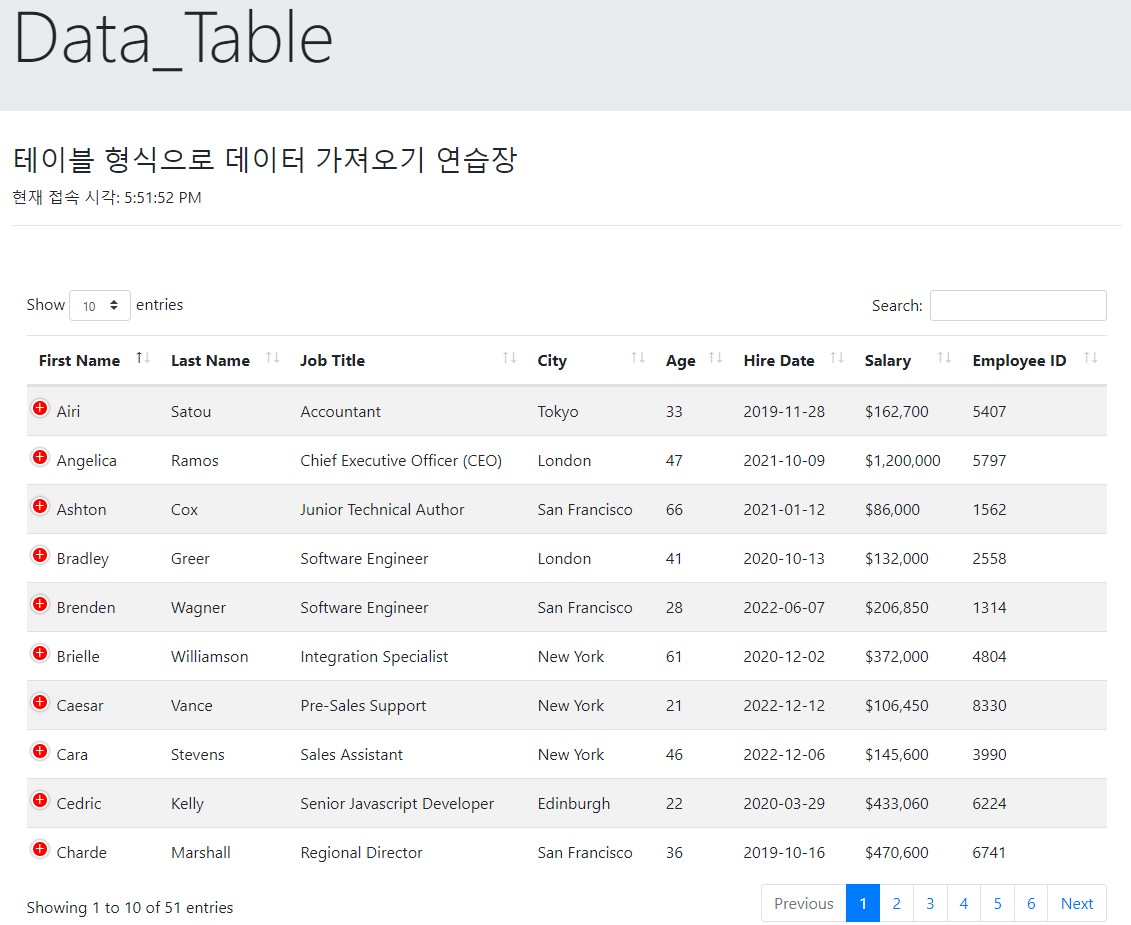Image resolution: width=1131 pixels, height=925 pixels.
Task: Click the last name Marshall
Action: (x=201, y=853)
